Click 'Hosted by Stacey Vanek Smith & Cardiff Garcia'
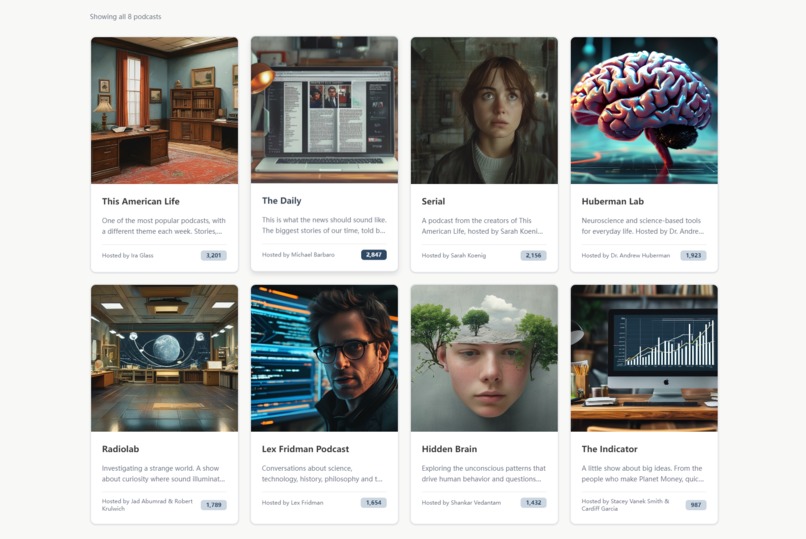Viewport: 806px width, 539px height. [x=626, y=505]
